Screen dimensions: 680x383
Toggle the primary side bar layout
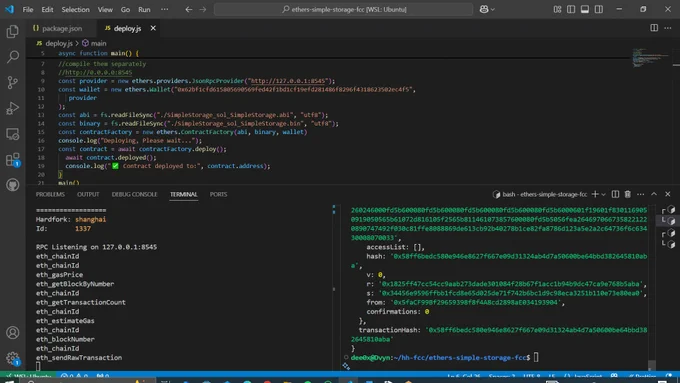pos(571,9)
